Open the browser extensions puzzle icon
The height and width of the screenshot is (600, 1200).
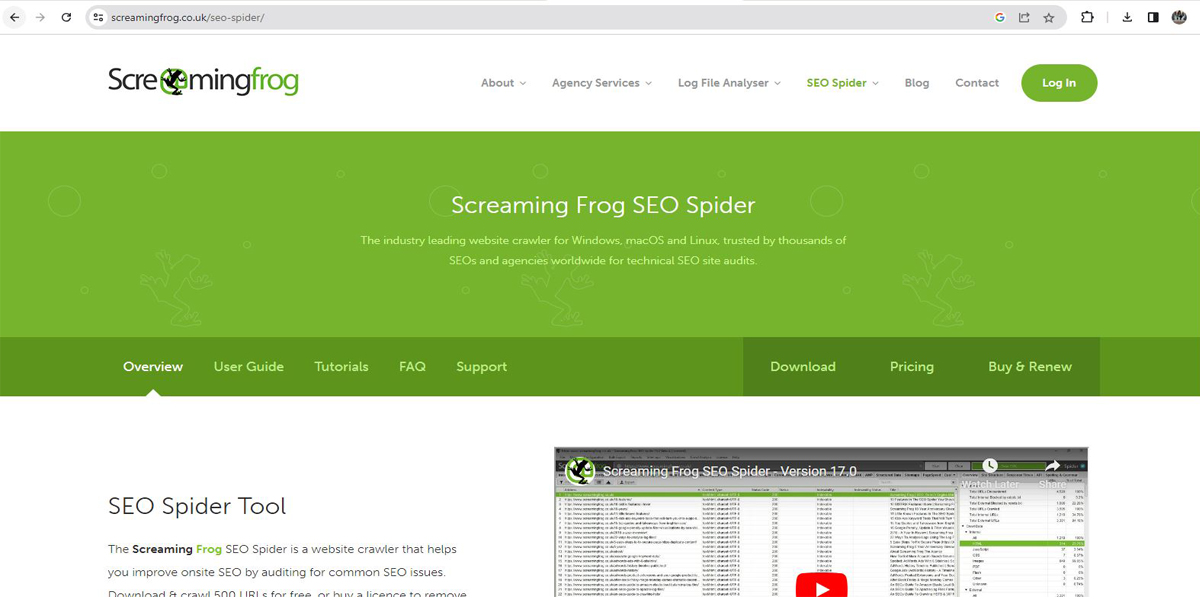[1087, 17]
